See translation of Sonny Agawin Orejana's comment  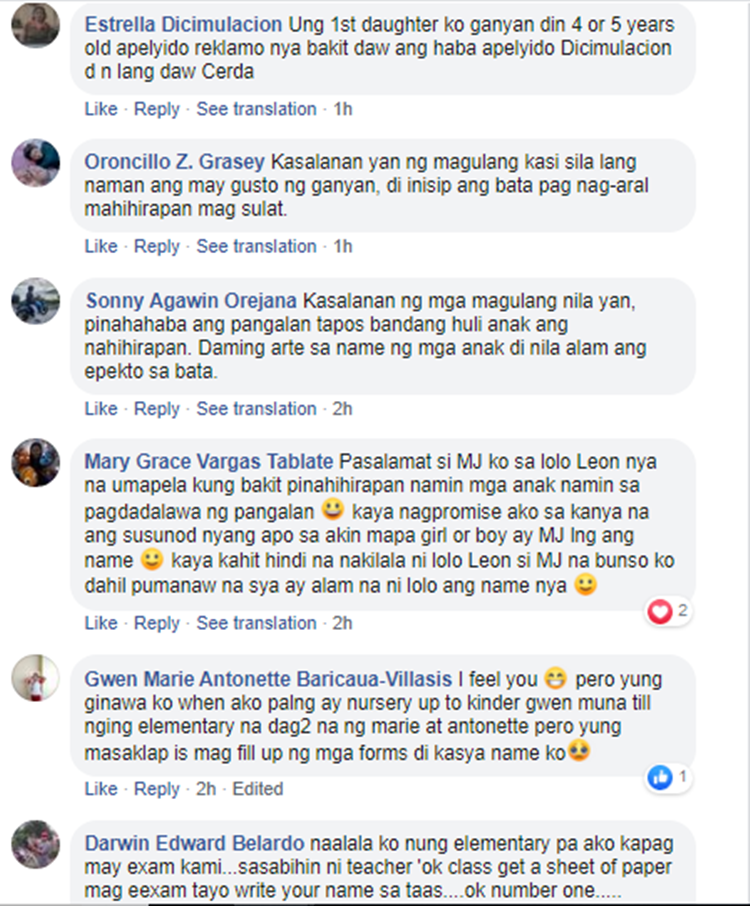click(x=256, y=409)
